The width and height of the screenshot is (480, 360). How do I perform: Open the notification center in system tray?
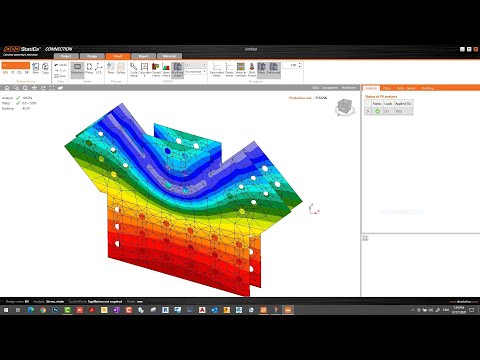(472, 310)
